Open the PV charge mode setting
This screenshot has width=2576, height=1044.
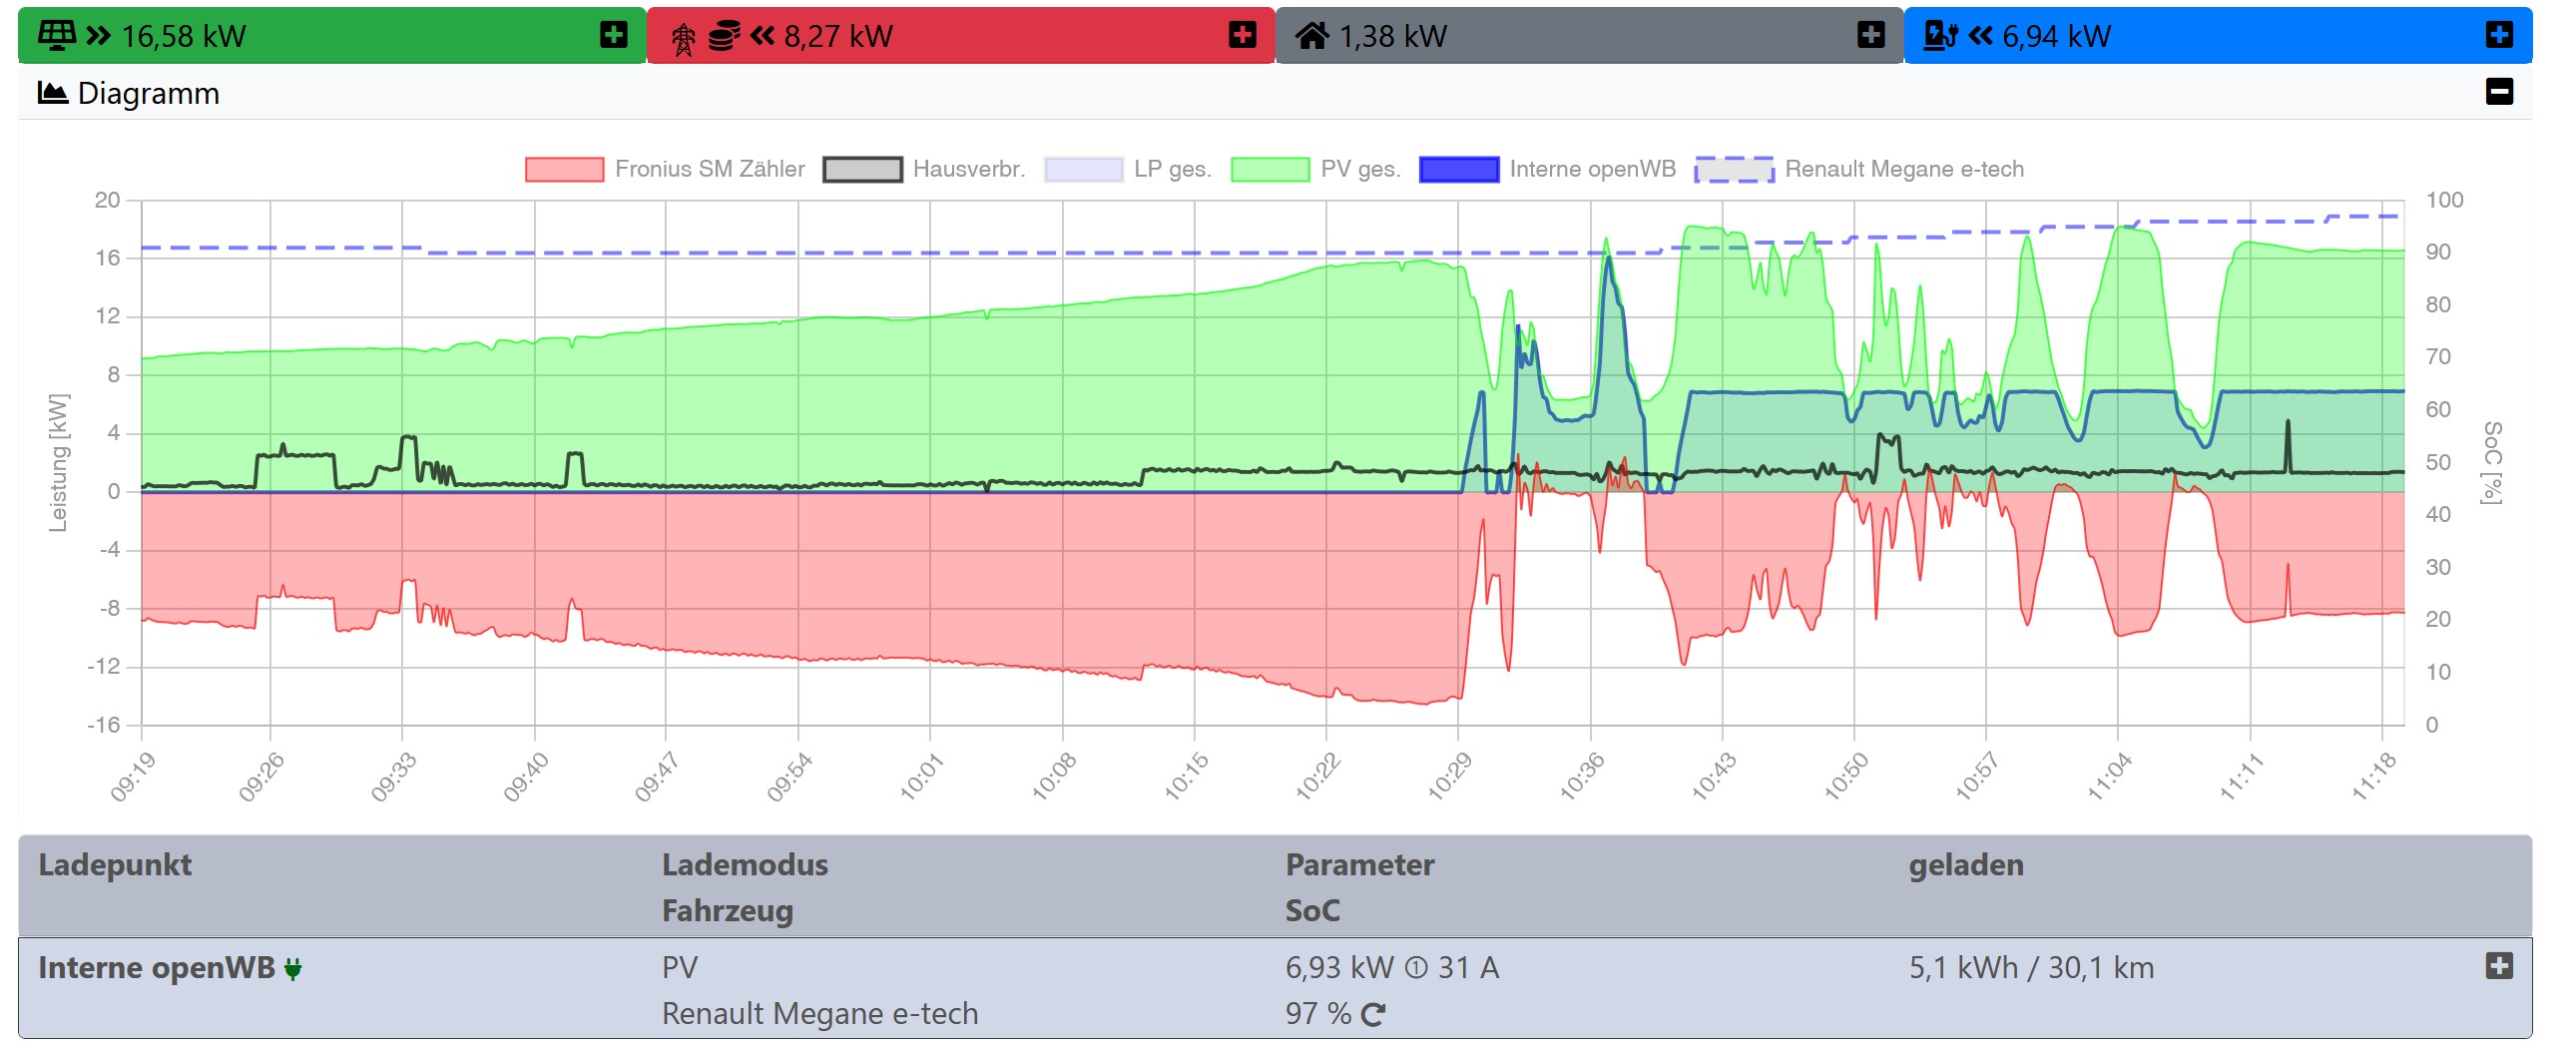coord(679,967)
